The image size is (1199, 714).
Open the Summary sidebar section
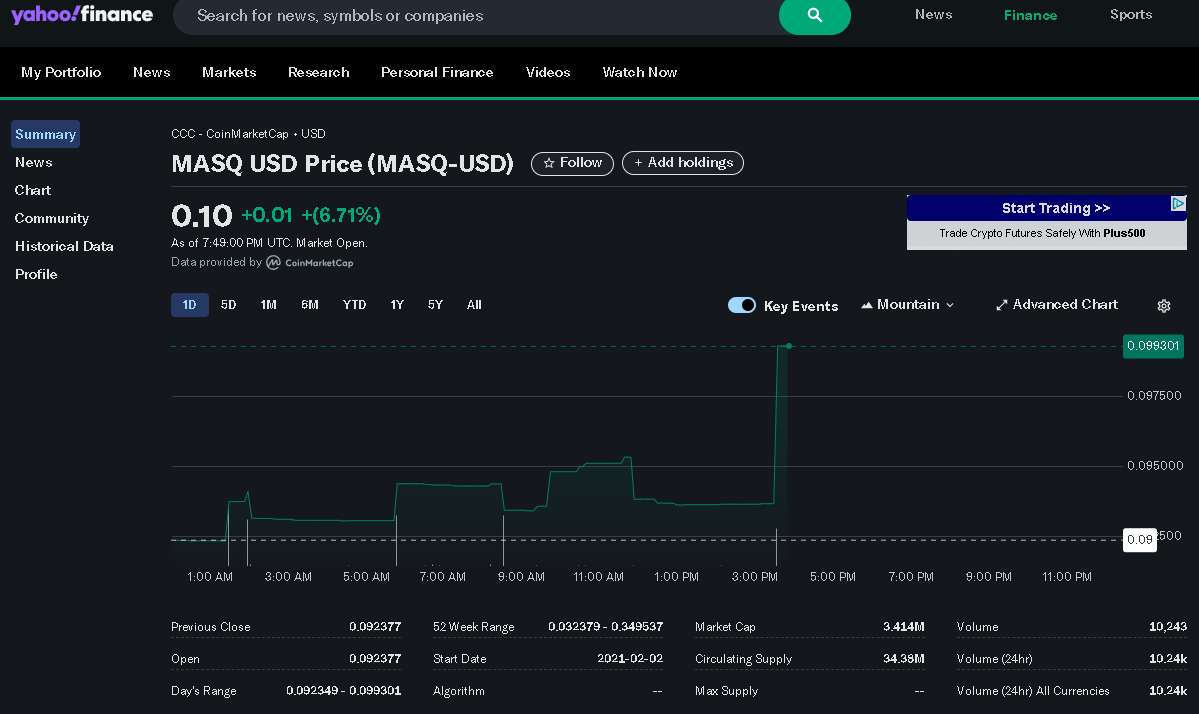coord(45,135)
